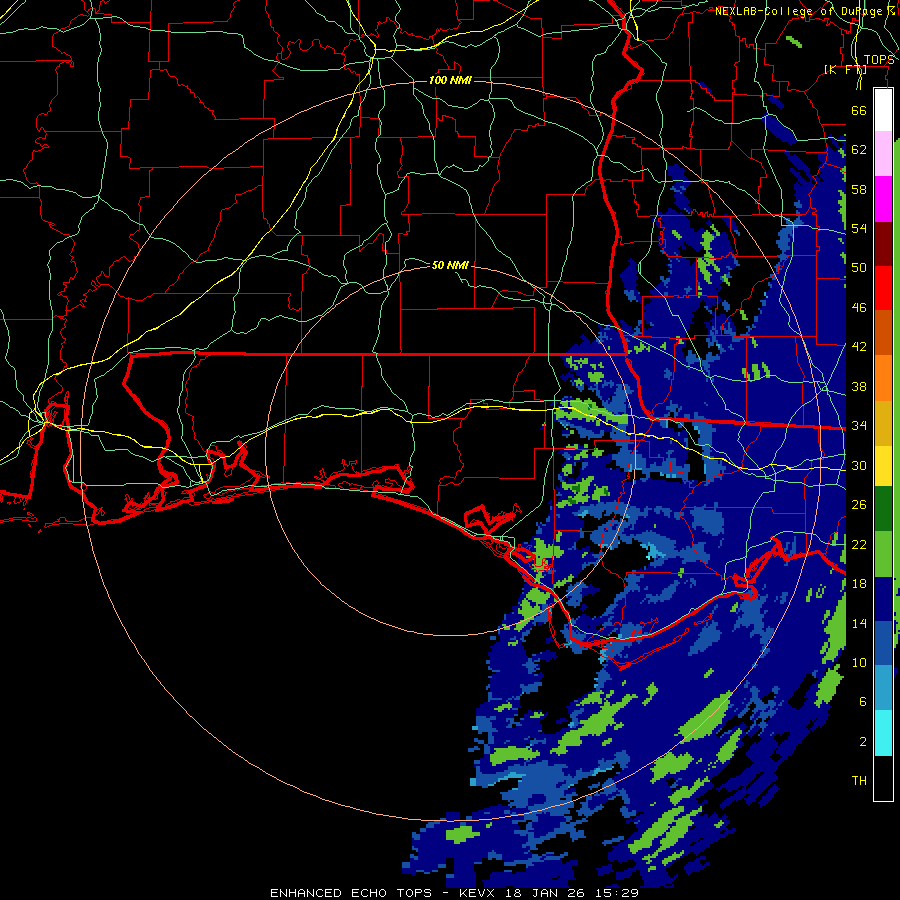Click the "NEXLAB-College of DuPage" credit text
The width and height of the screenshot is (900, 900).
click(798, 11)
